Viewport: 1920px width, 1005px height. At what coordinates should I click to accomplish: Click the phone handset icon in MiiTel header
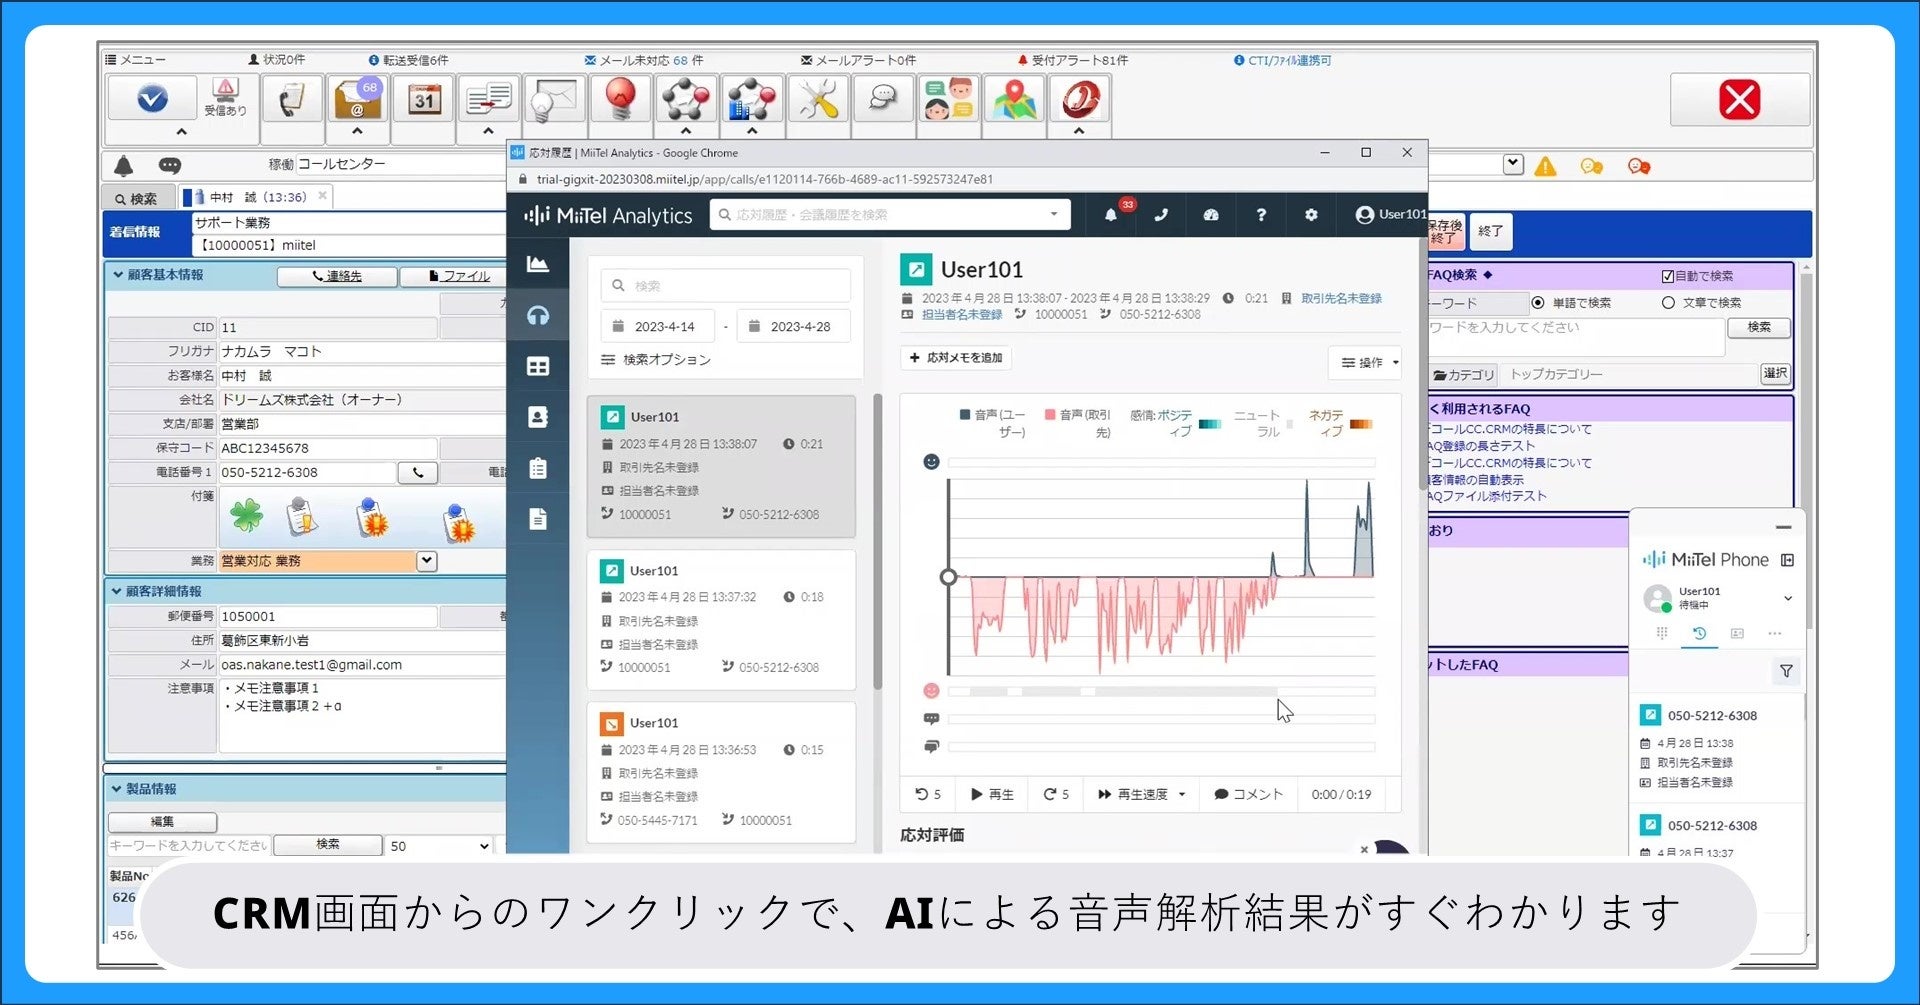click(x=1161, y=215)
